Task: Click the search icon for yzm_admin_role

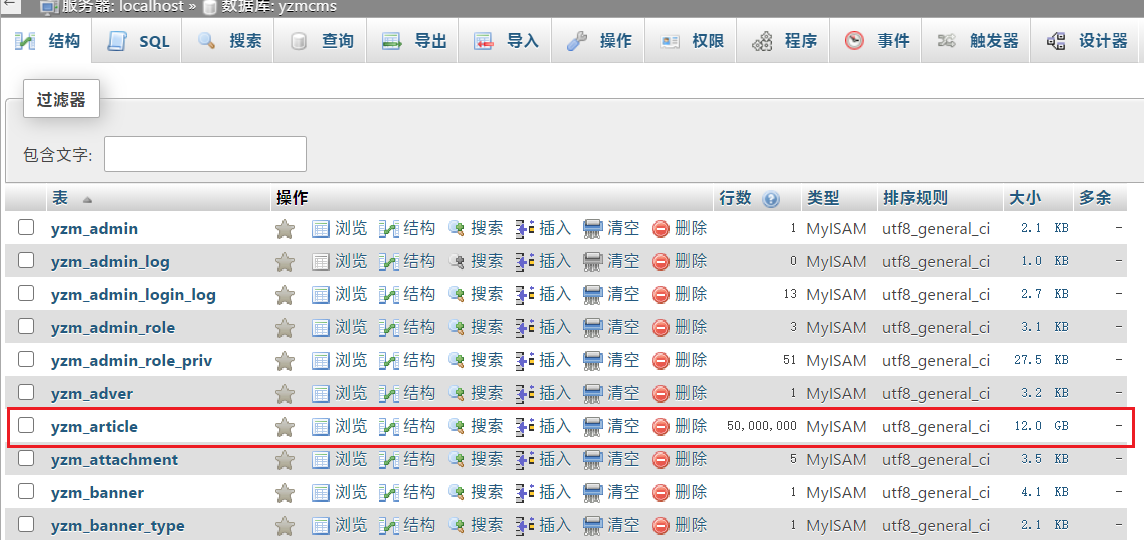Action: click(457, 328)
